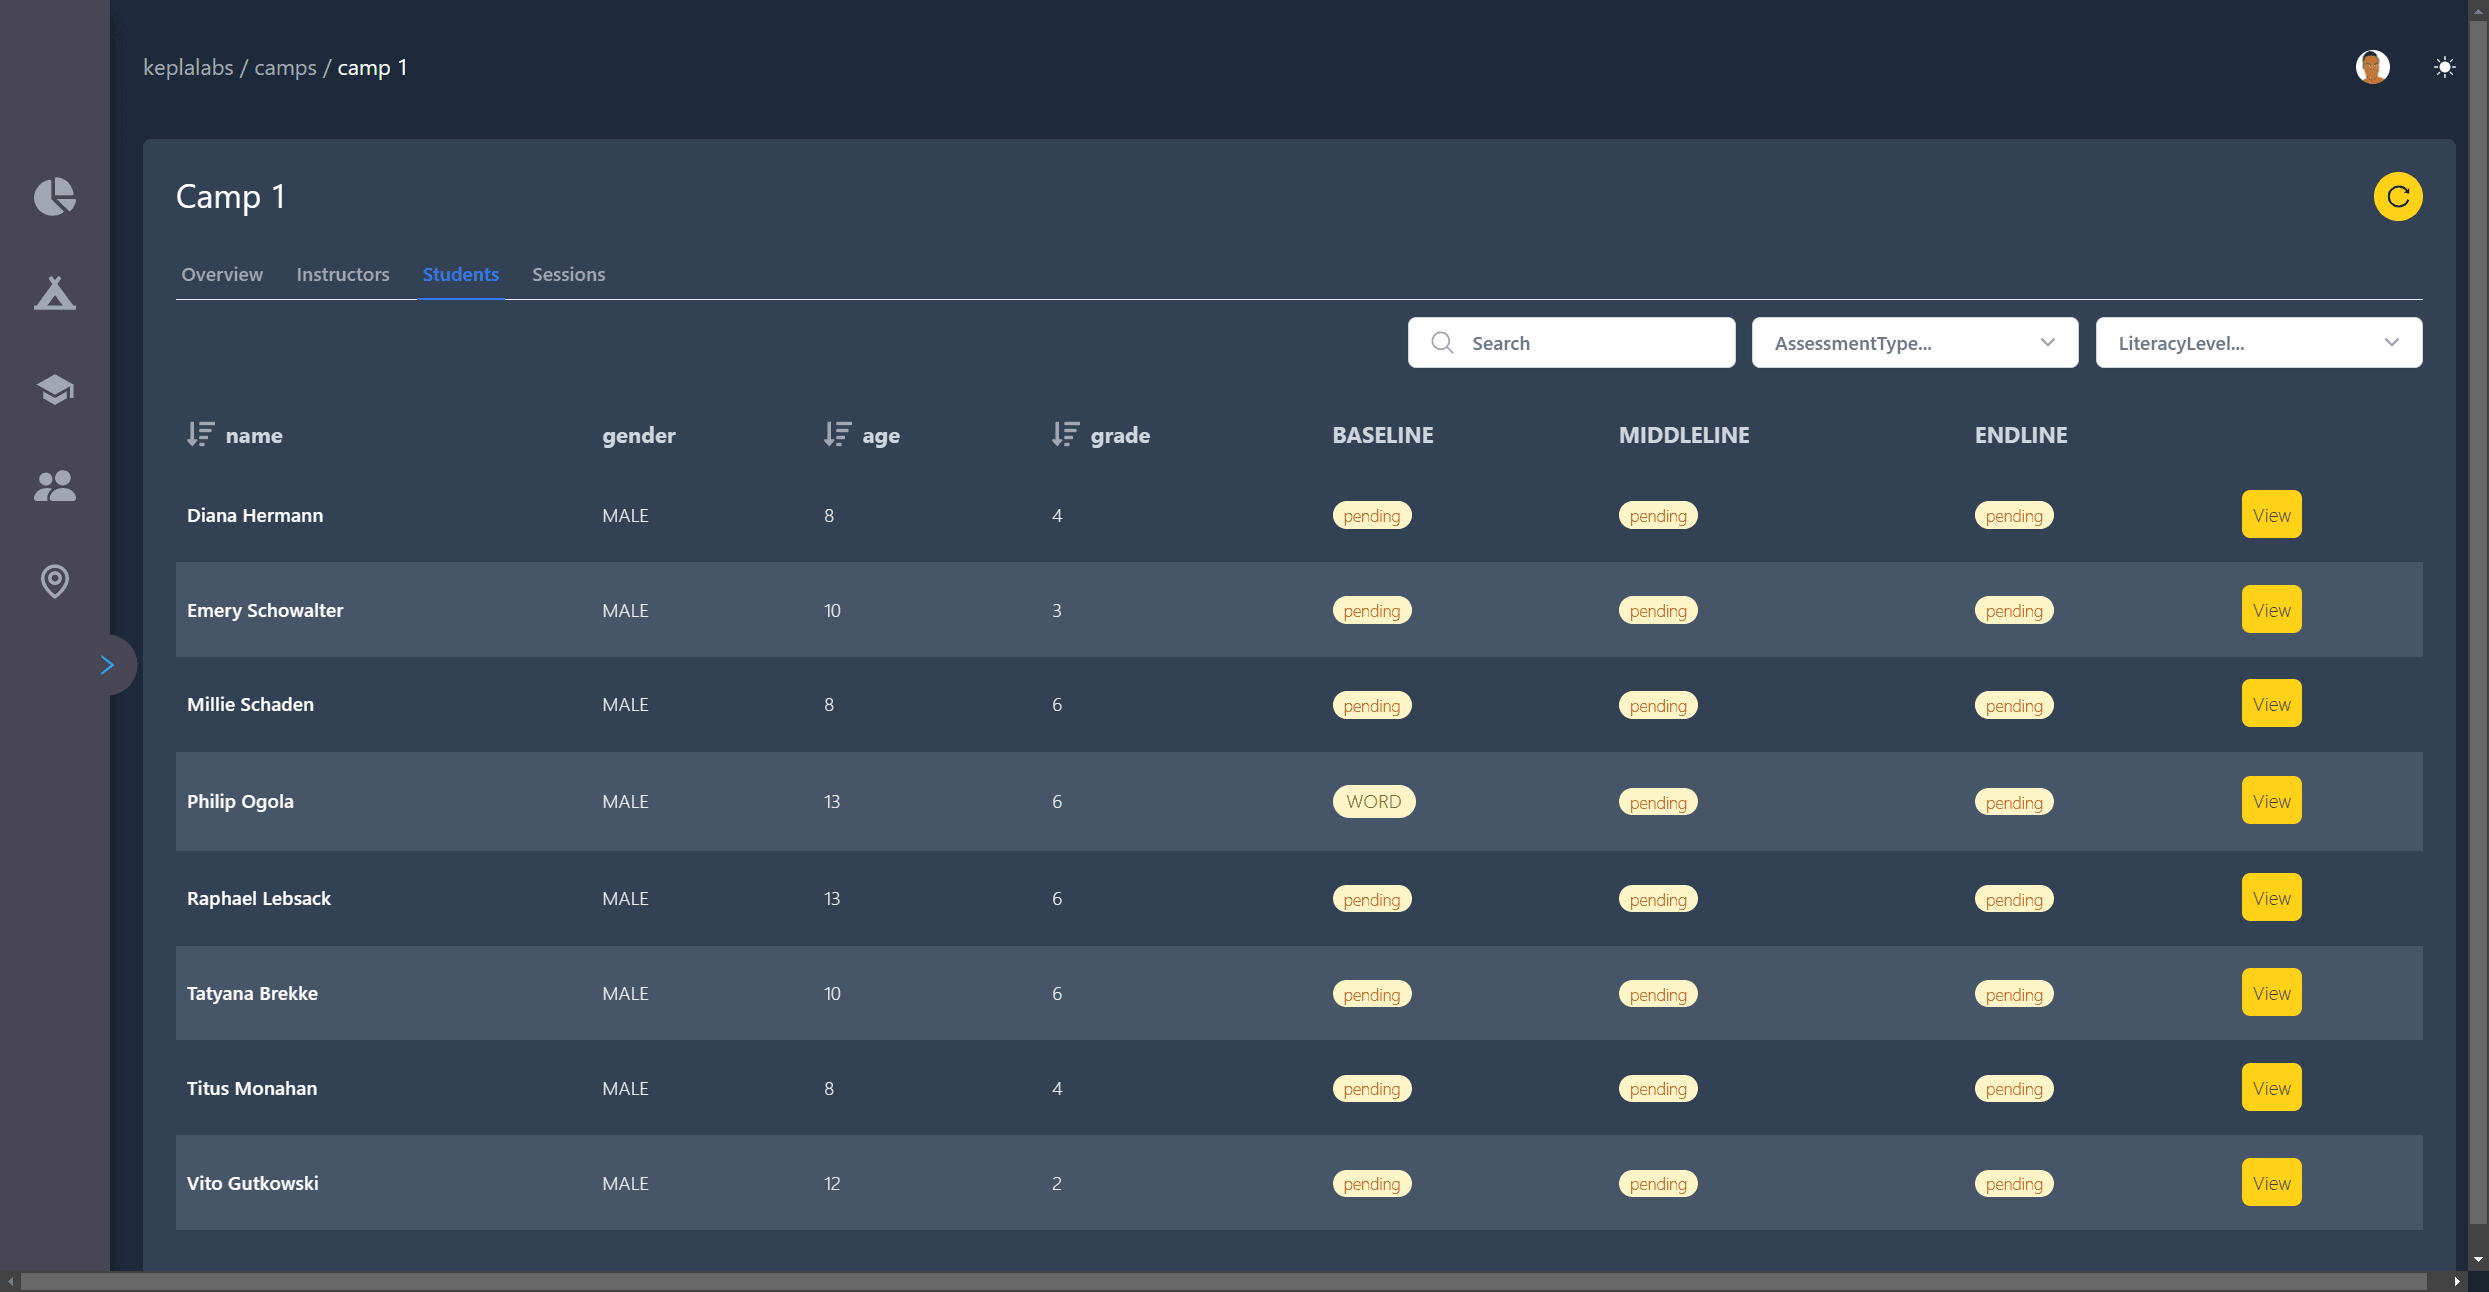Screen dimensions: 2489x1292
Task: Click the yellow refresh button
Action: [2397, 197]
